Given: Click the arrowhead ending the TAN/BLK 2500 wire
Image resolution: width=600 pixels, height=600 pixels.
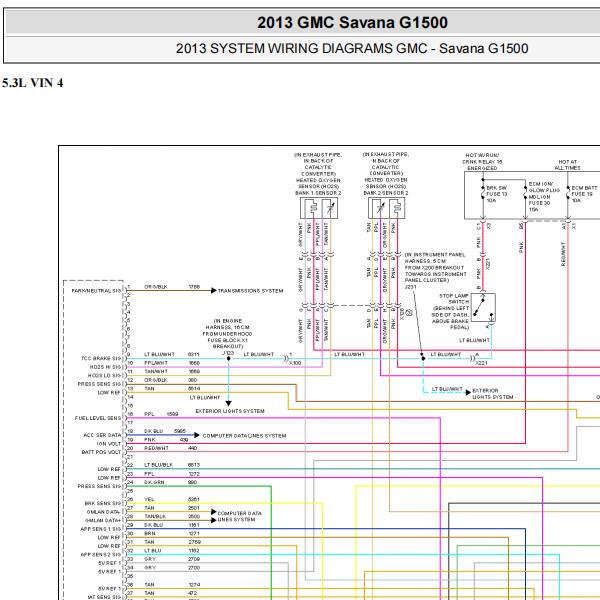Looking at the screenshot, I should [x=214, y=520].
